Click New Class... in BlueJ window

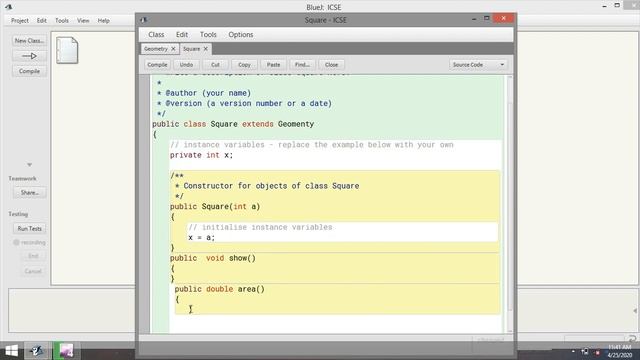click(x=29, y=41)
